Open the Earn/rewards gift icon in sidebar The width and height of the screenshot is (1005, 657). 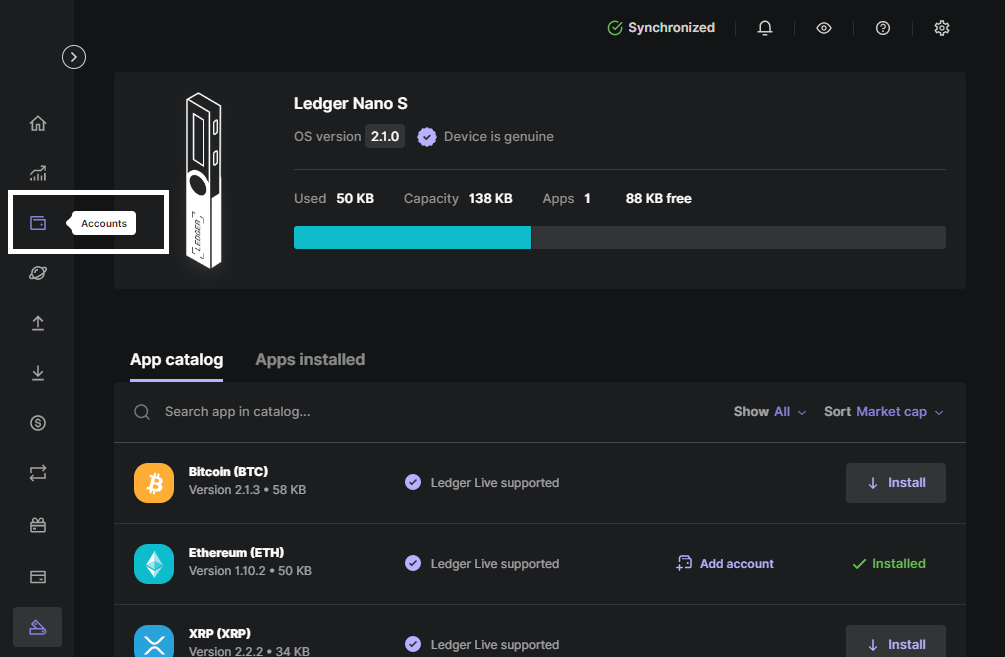[38, 525]
